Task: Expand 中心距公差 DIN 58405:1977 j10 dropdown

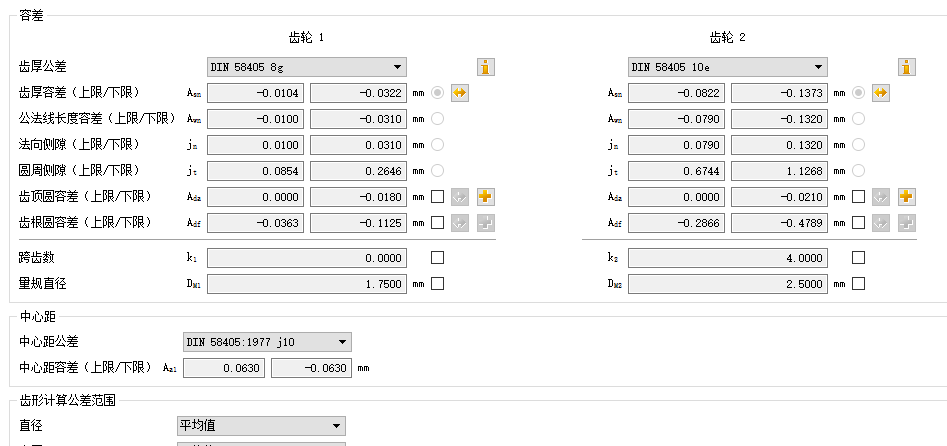Action: coord(267,343)
